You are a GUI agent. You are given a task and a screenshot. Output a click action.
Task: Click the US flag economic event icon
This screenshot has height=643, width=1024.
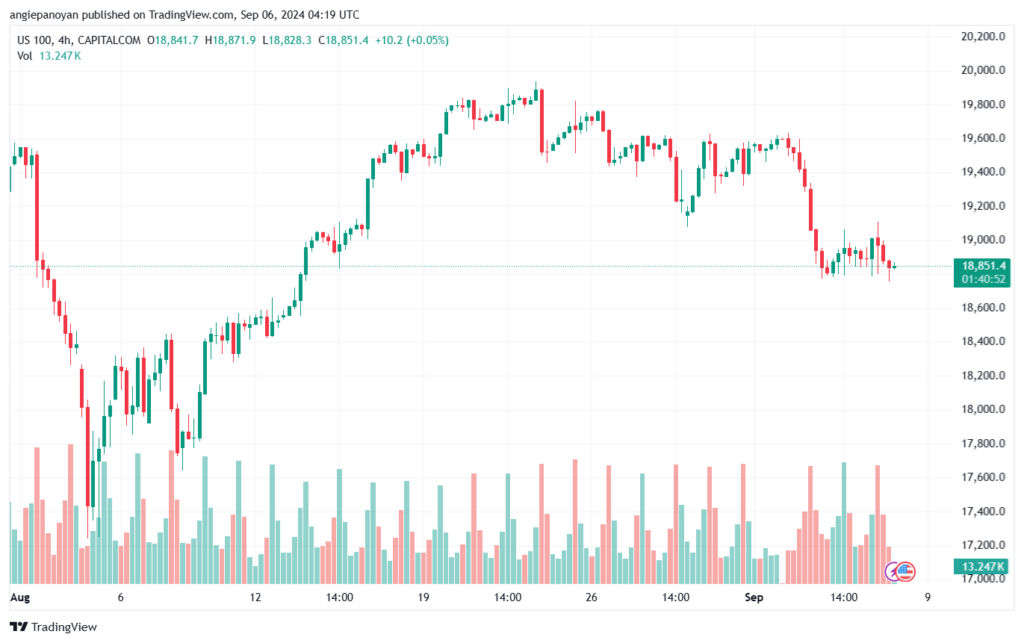[906, 572]
